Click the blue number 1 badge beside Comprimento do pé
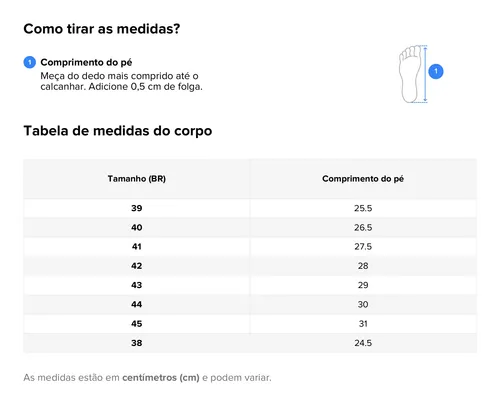Screen dimensions: 500x406 point(30,62)
